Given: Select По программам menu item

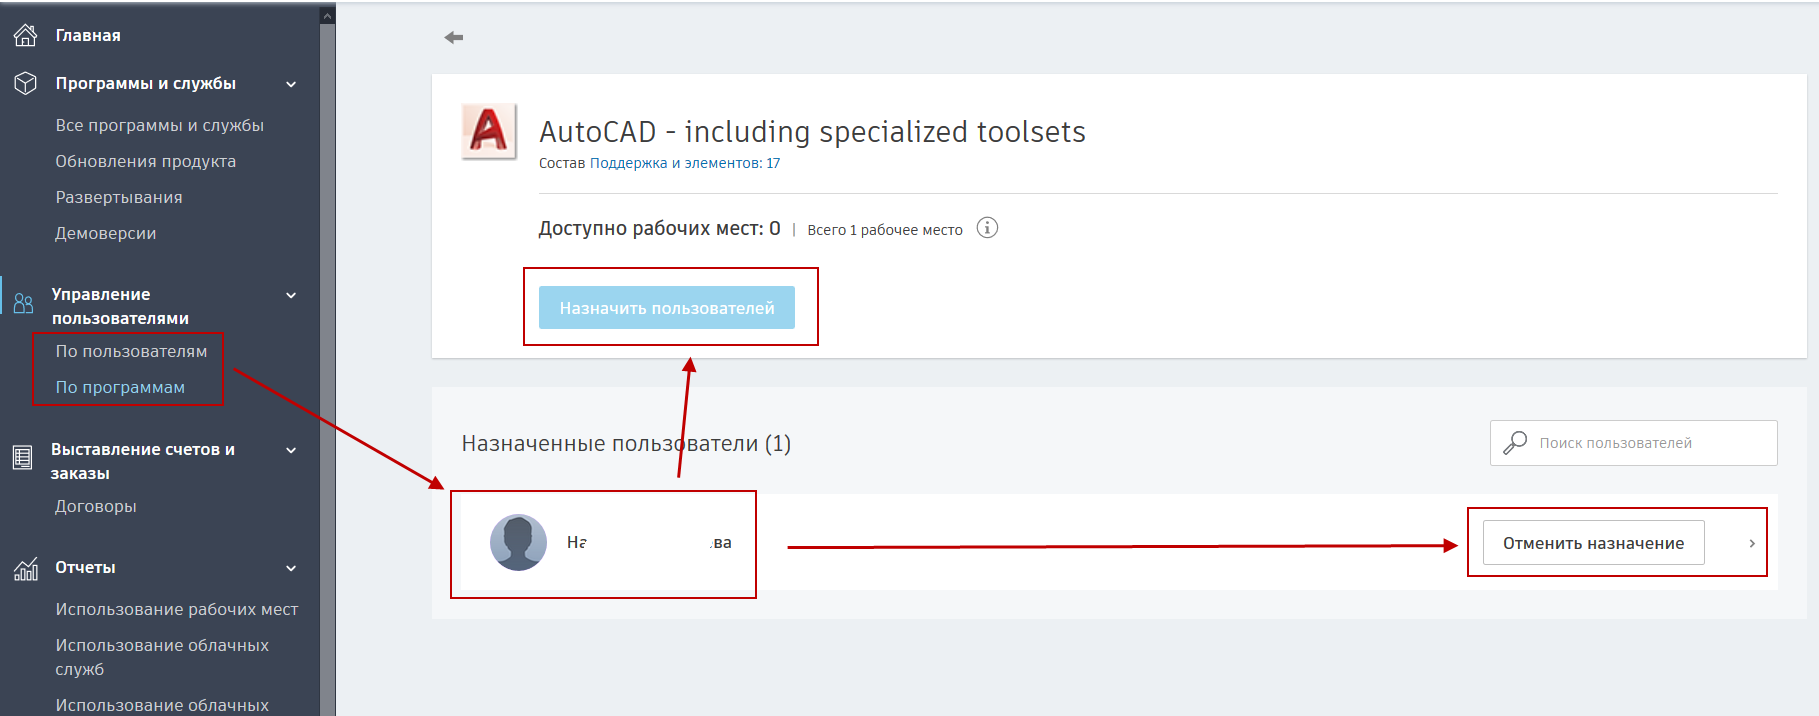Looking at the screenshot, I should pos(120,387).
